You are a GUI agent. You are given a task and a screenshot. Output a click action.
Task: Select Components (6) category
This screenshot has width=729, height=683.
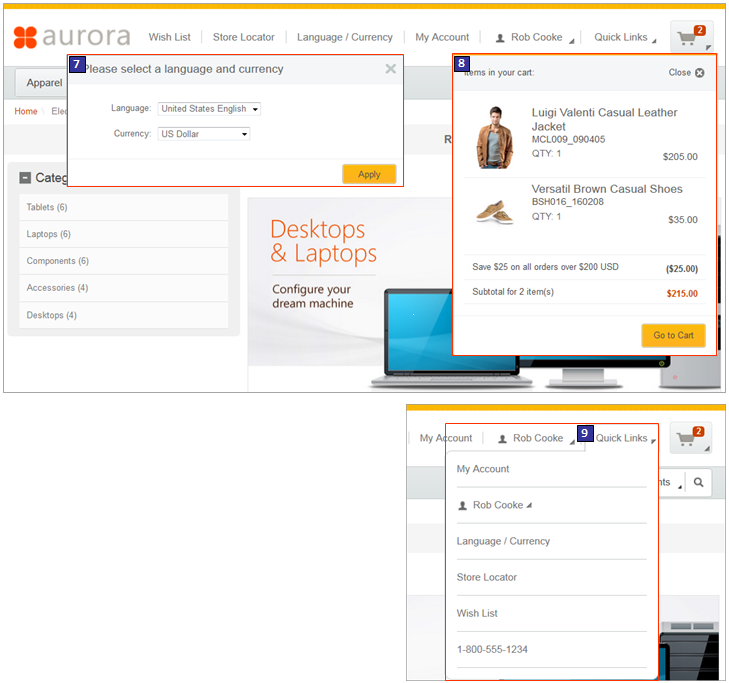(124, 261)
